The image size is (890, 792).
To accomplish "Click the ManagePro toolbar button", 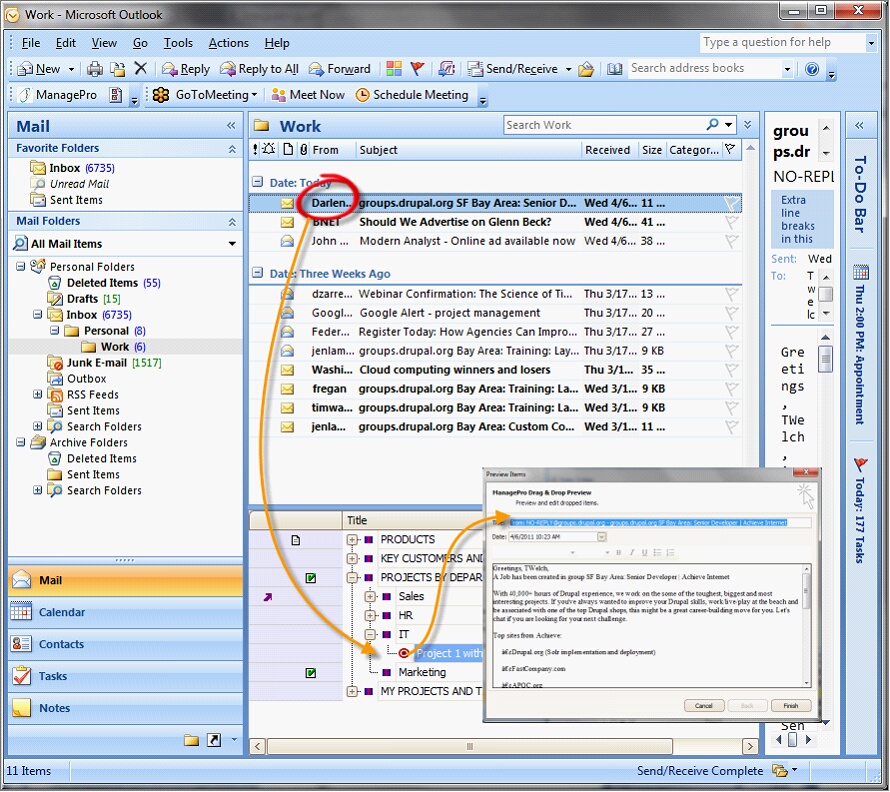I will click(x=58, y=95).
